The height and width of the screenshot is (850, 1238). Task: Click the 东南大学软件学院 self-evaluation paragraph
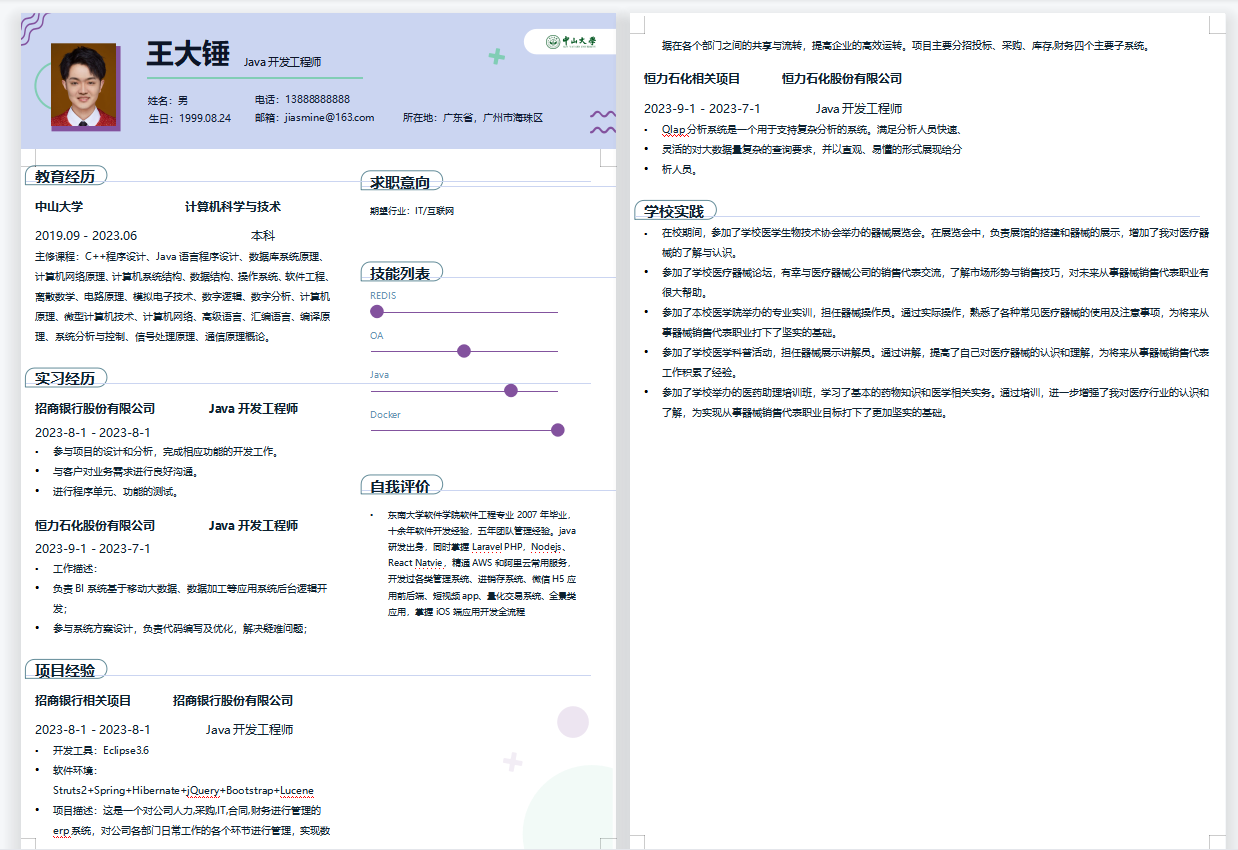482,563
